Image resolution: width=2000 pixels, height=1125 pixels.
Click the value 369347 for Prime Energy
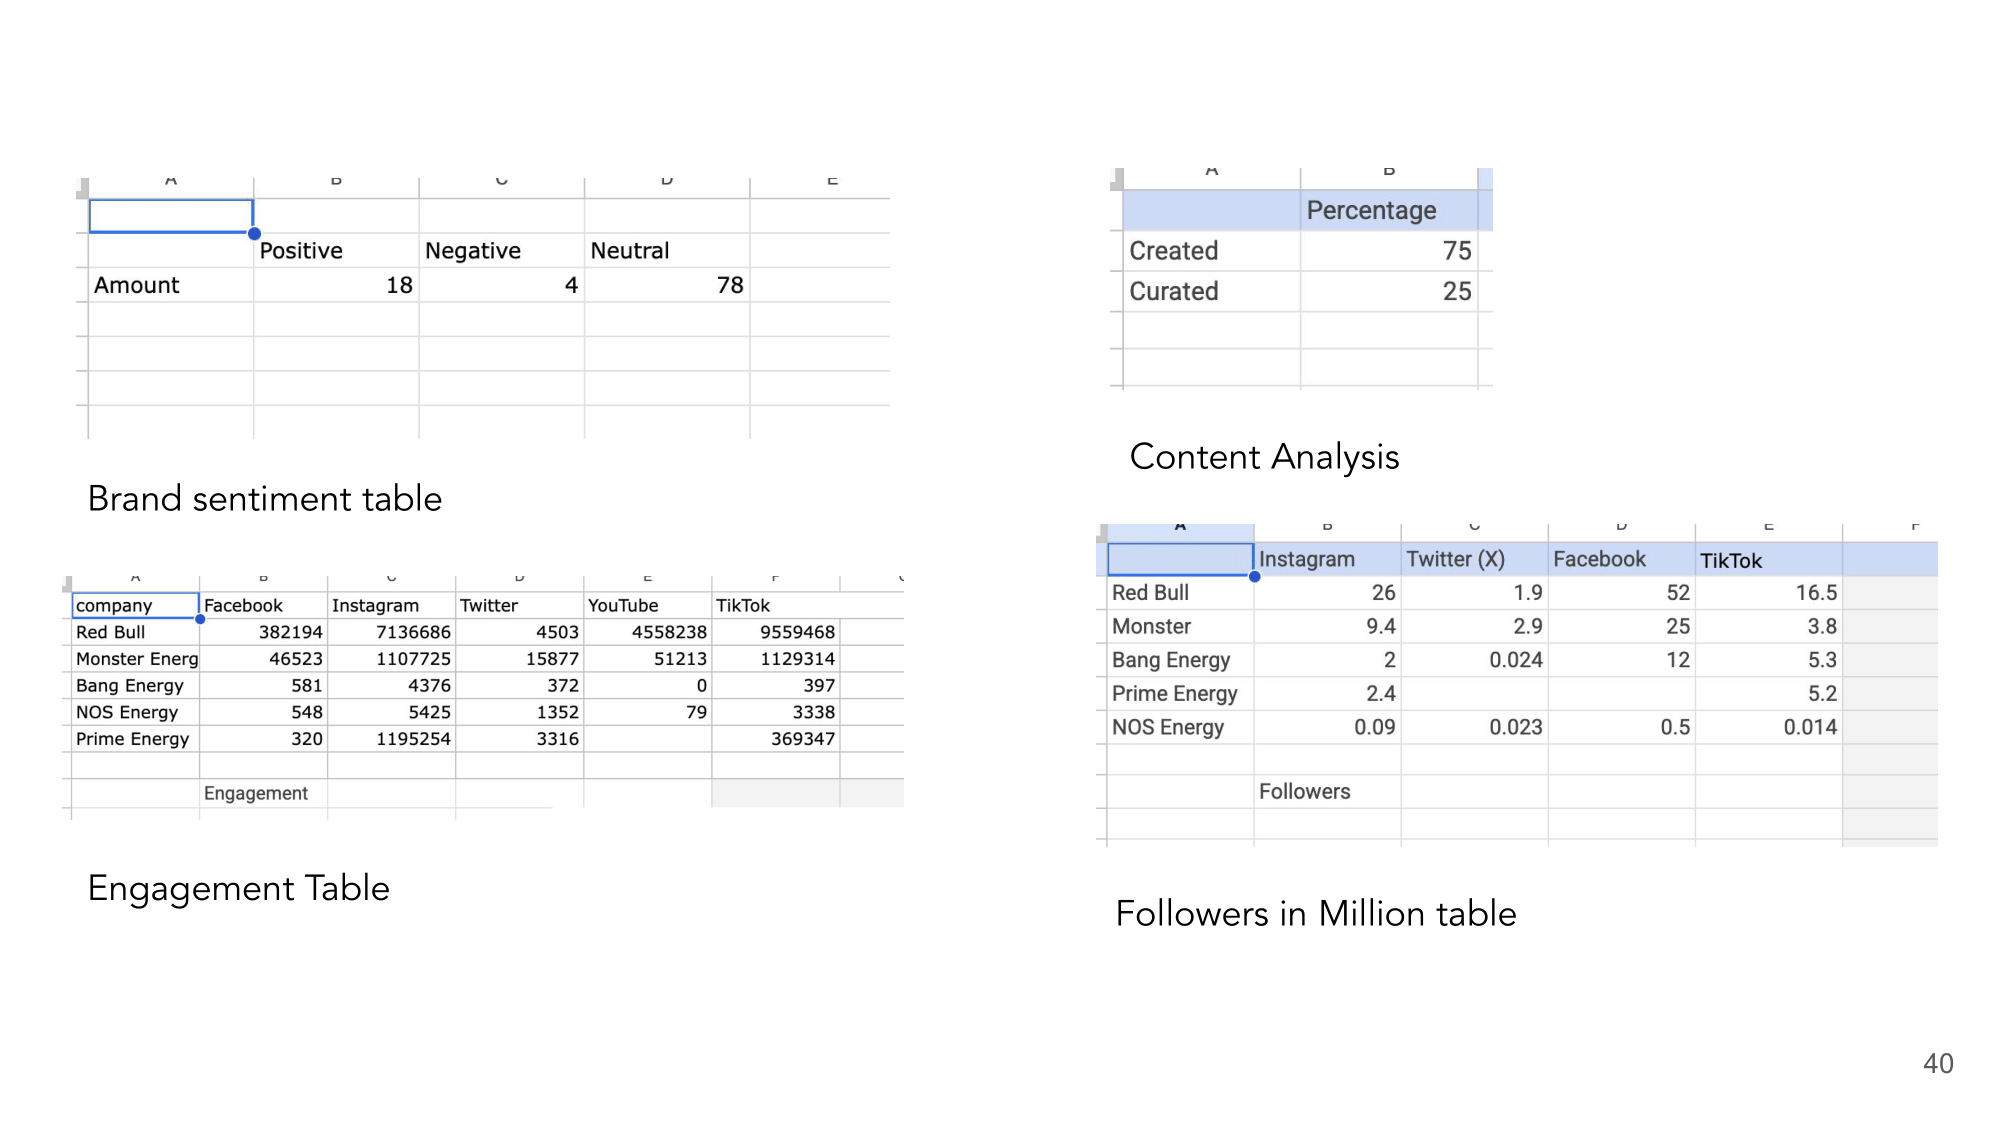[x=775, y=739]
